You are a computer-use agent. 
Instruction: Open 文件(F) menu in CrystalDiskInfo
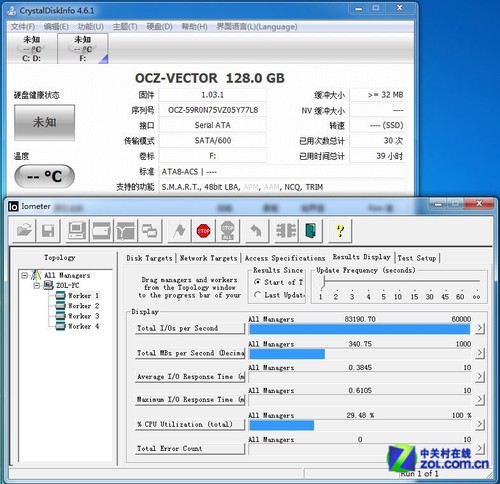tap(22, 27)
